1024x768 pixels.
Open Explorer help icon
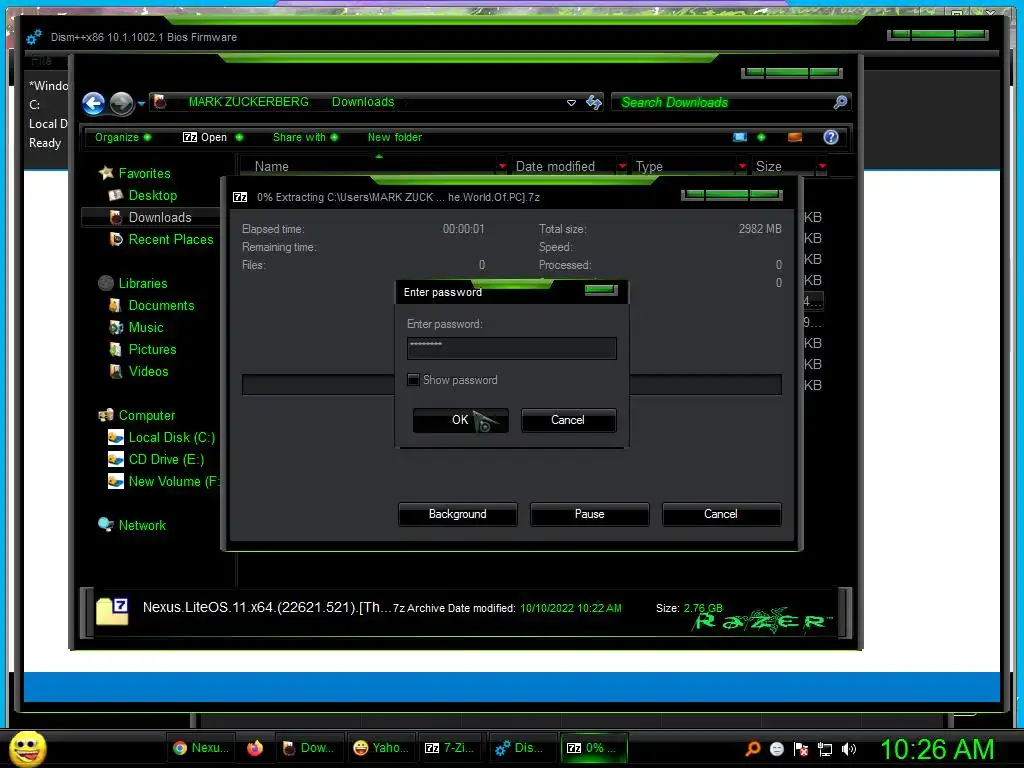tap(831, 137)
